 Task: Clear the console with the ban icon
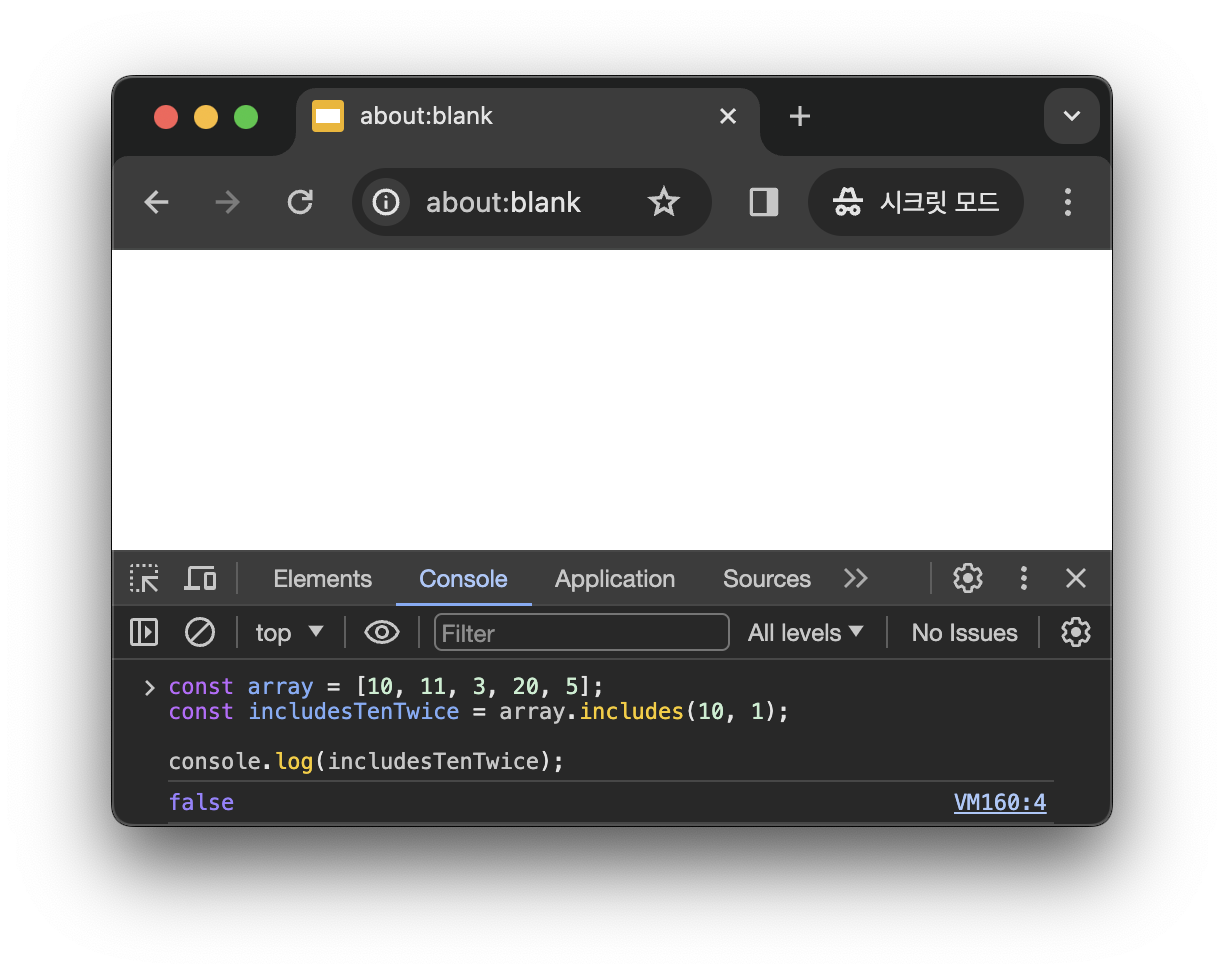pos(200,632)
